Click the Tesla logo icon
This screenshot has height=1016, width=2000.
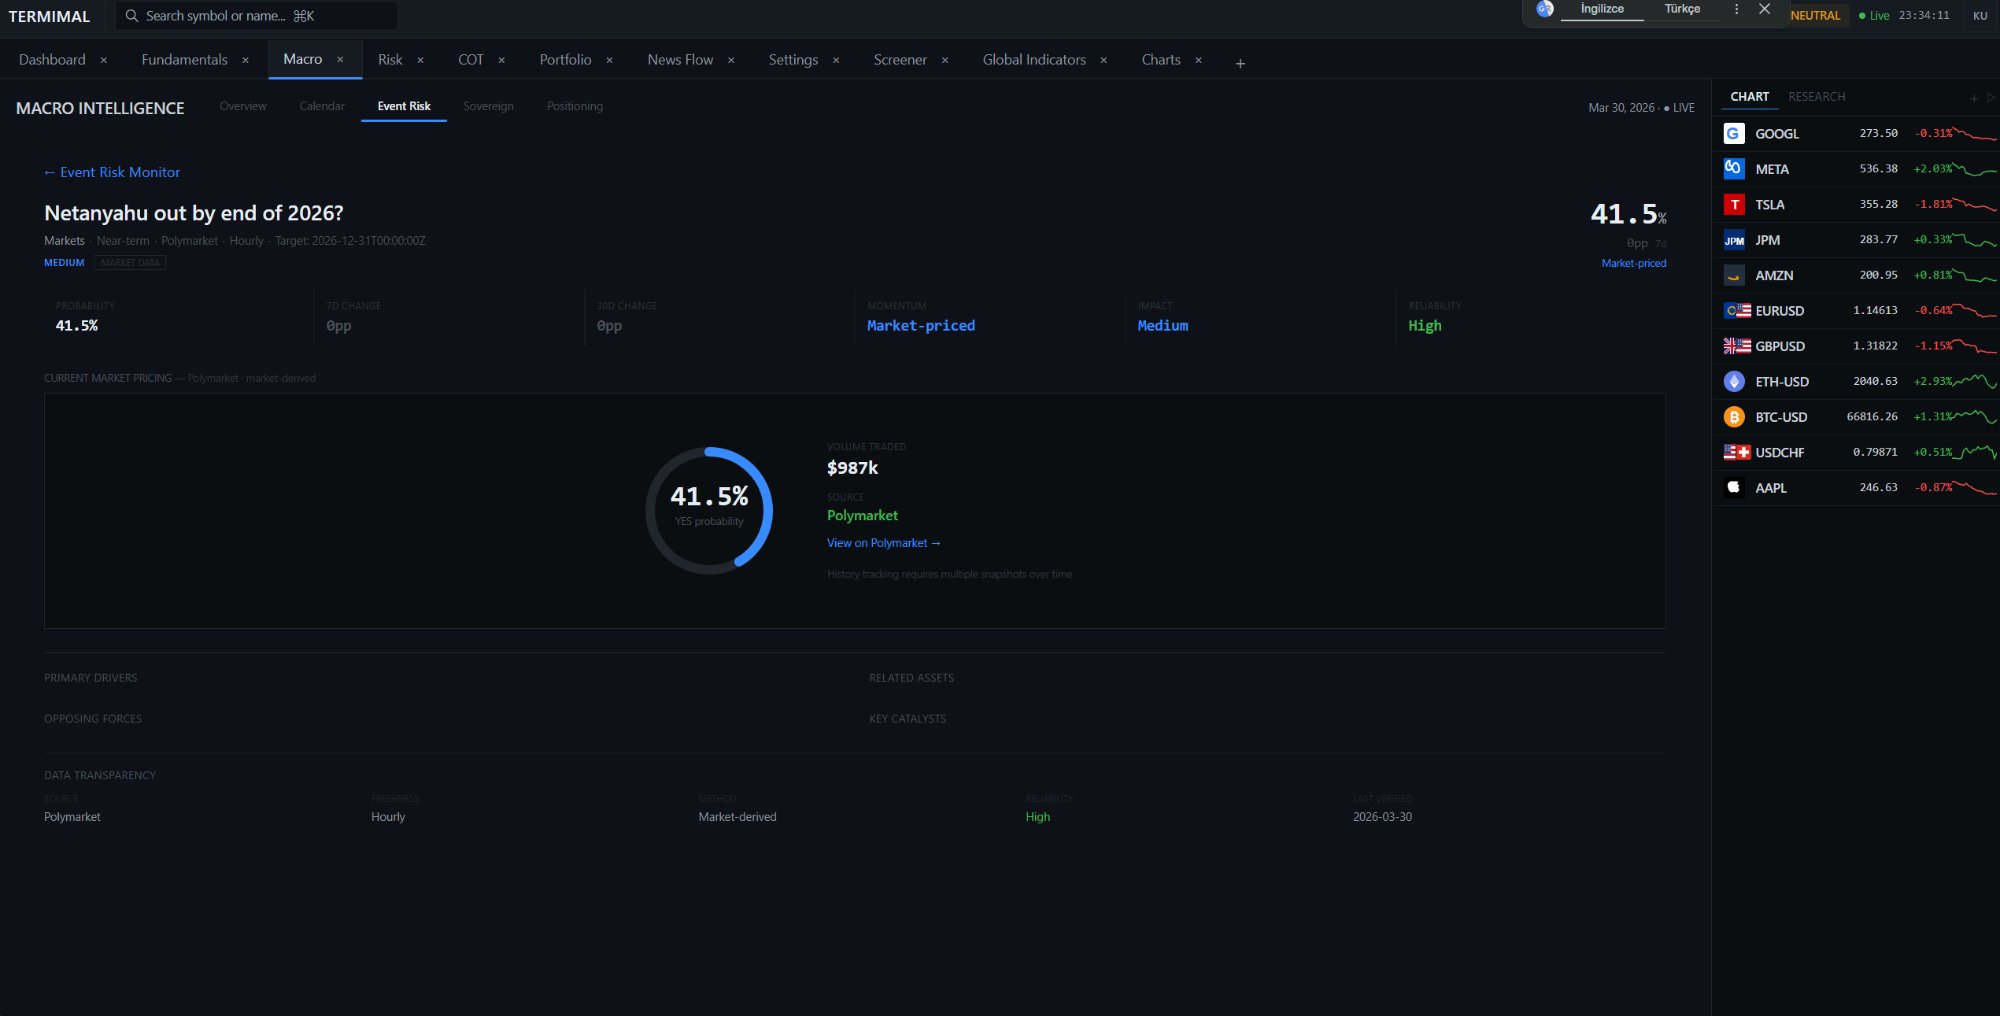[x=1734, y=204]
